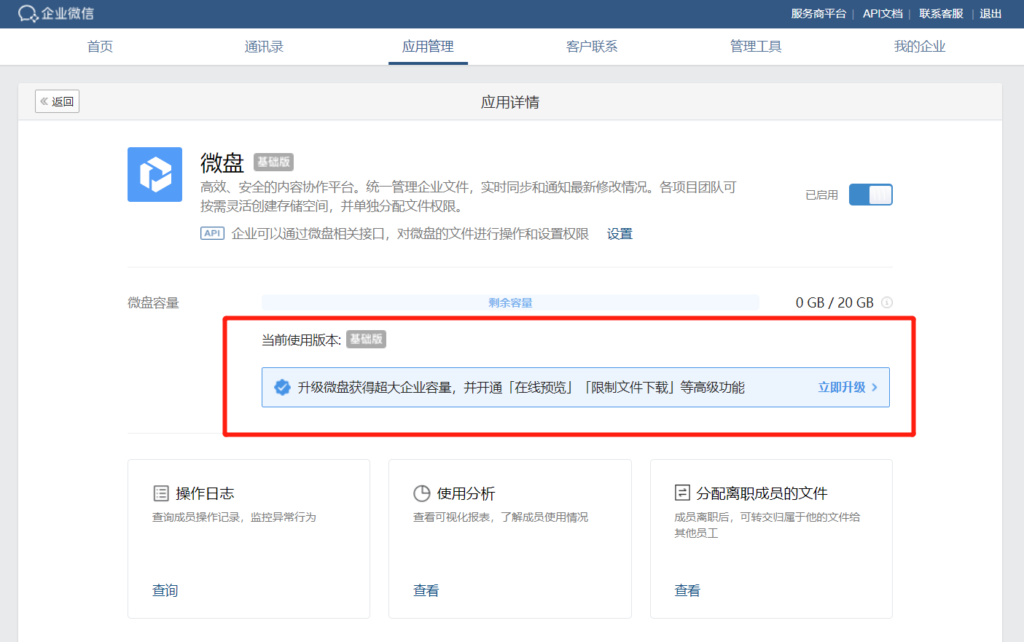Click the 企业微信 logo icon
Viewport: 1024px width, 642px height.
[x=27, y=13]
